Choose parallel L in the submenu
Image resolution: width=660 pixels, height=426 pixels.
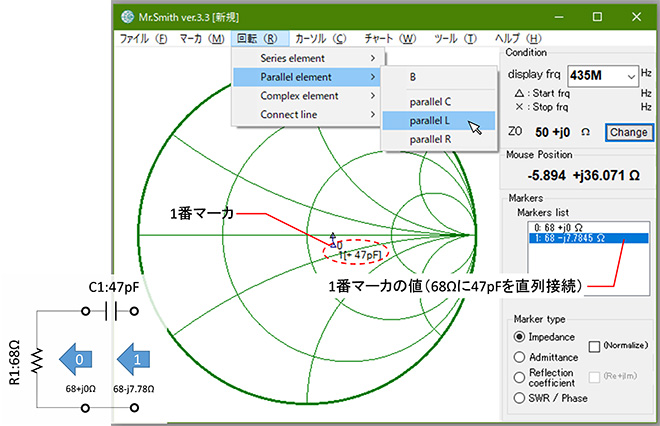pos(439,120)
